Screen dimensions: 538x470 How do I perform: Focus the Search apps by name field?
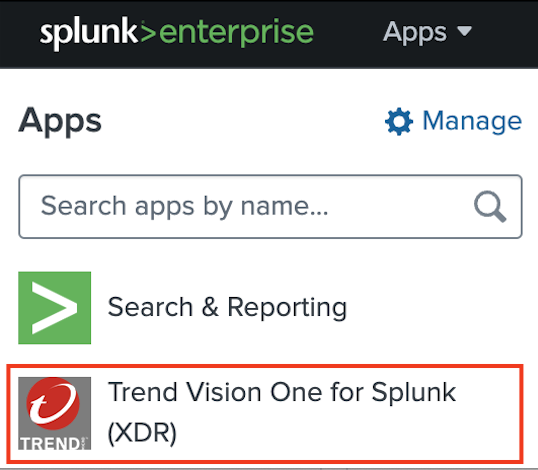point(270,207)
